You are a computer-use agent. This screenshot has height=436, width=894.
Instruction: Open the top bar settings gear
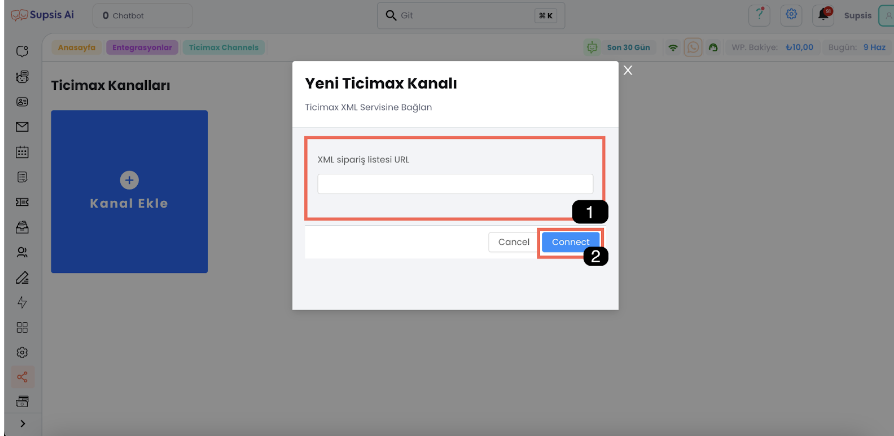791,15
